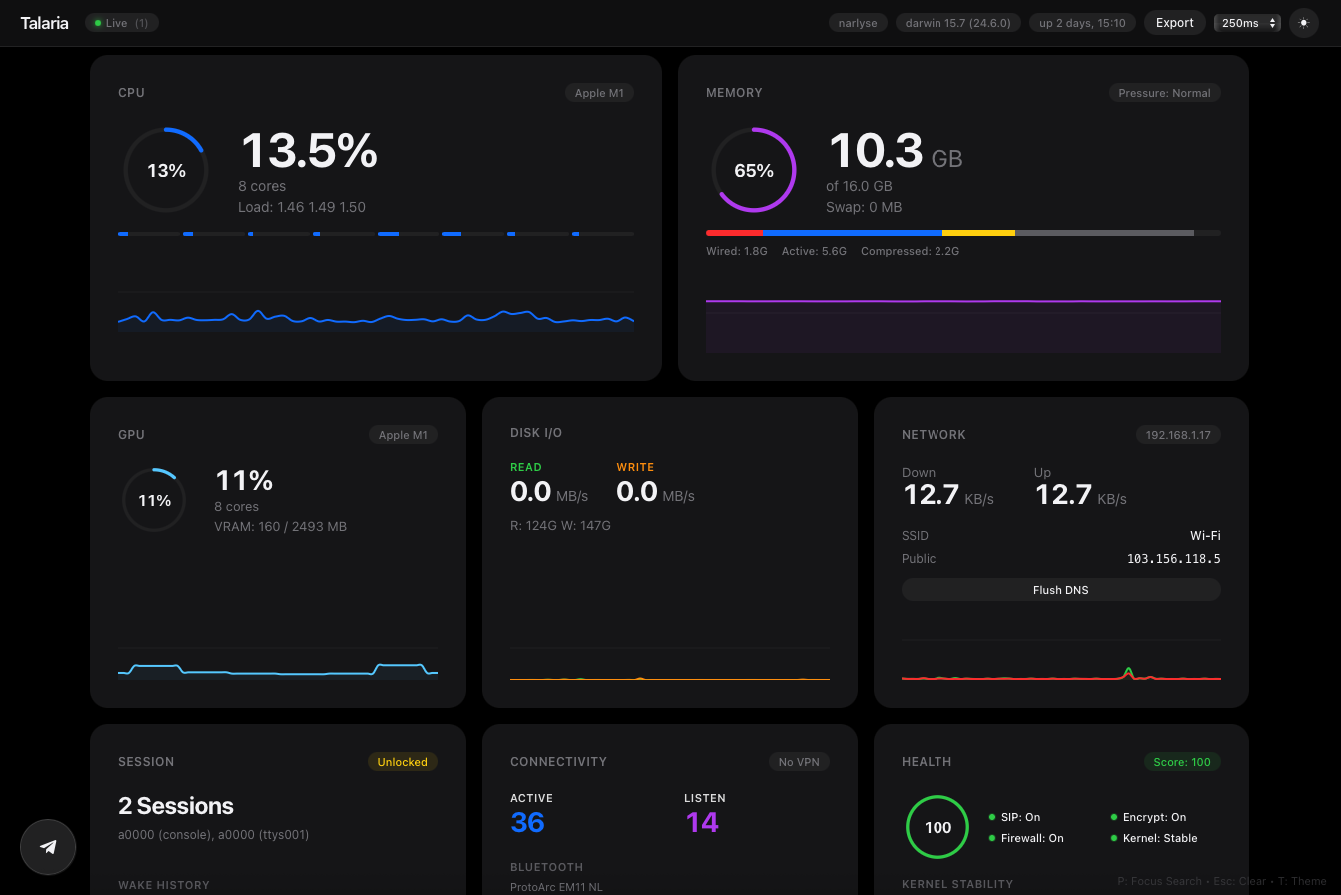Click the per-core CPU usage bar strip
The image size is (1341, 895).
click(376, 234)
